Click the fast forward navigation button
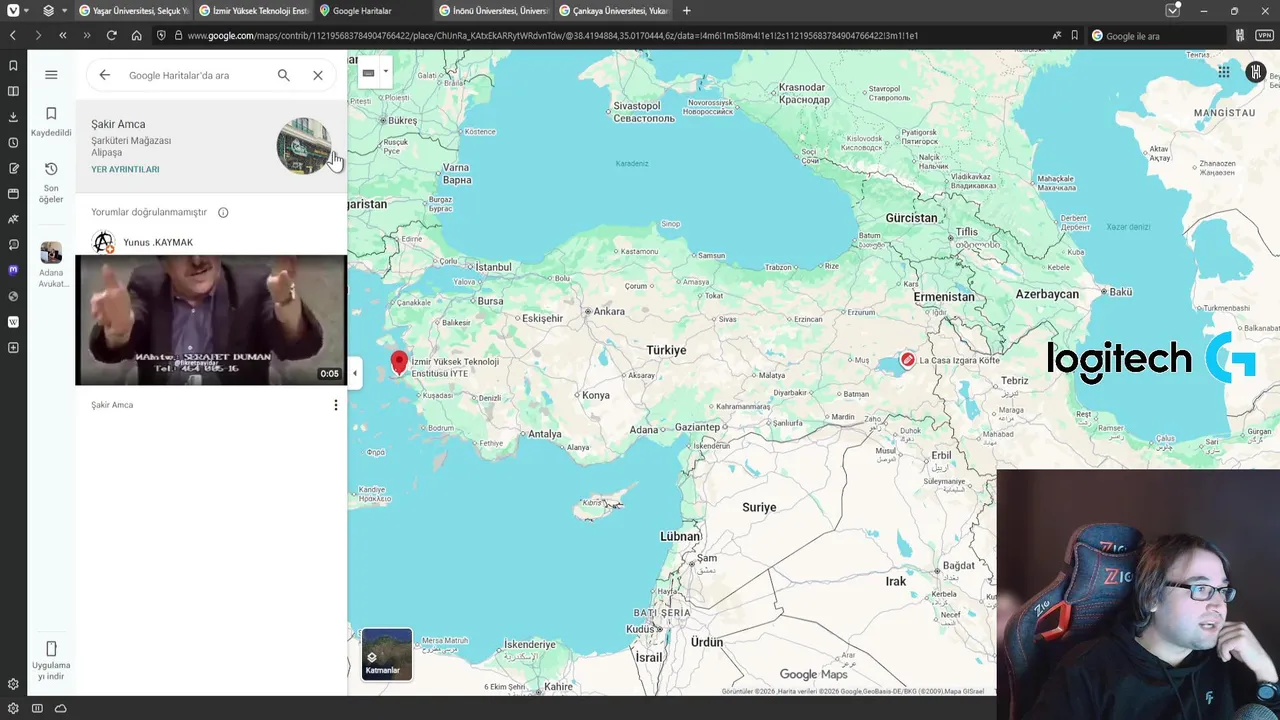This screenshot has width=1280, height=720. click(86, 35)
